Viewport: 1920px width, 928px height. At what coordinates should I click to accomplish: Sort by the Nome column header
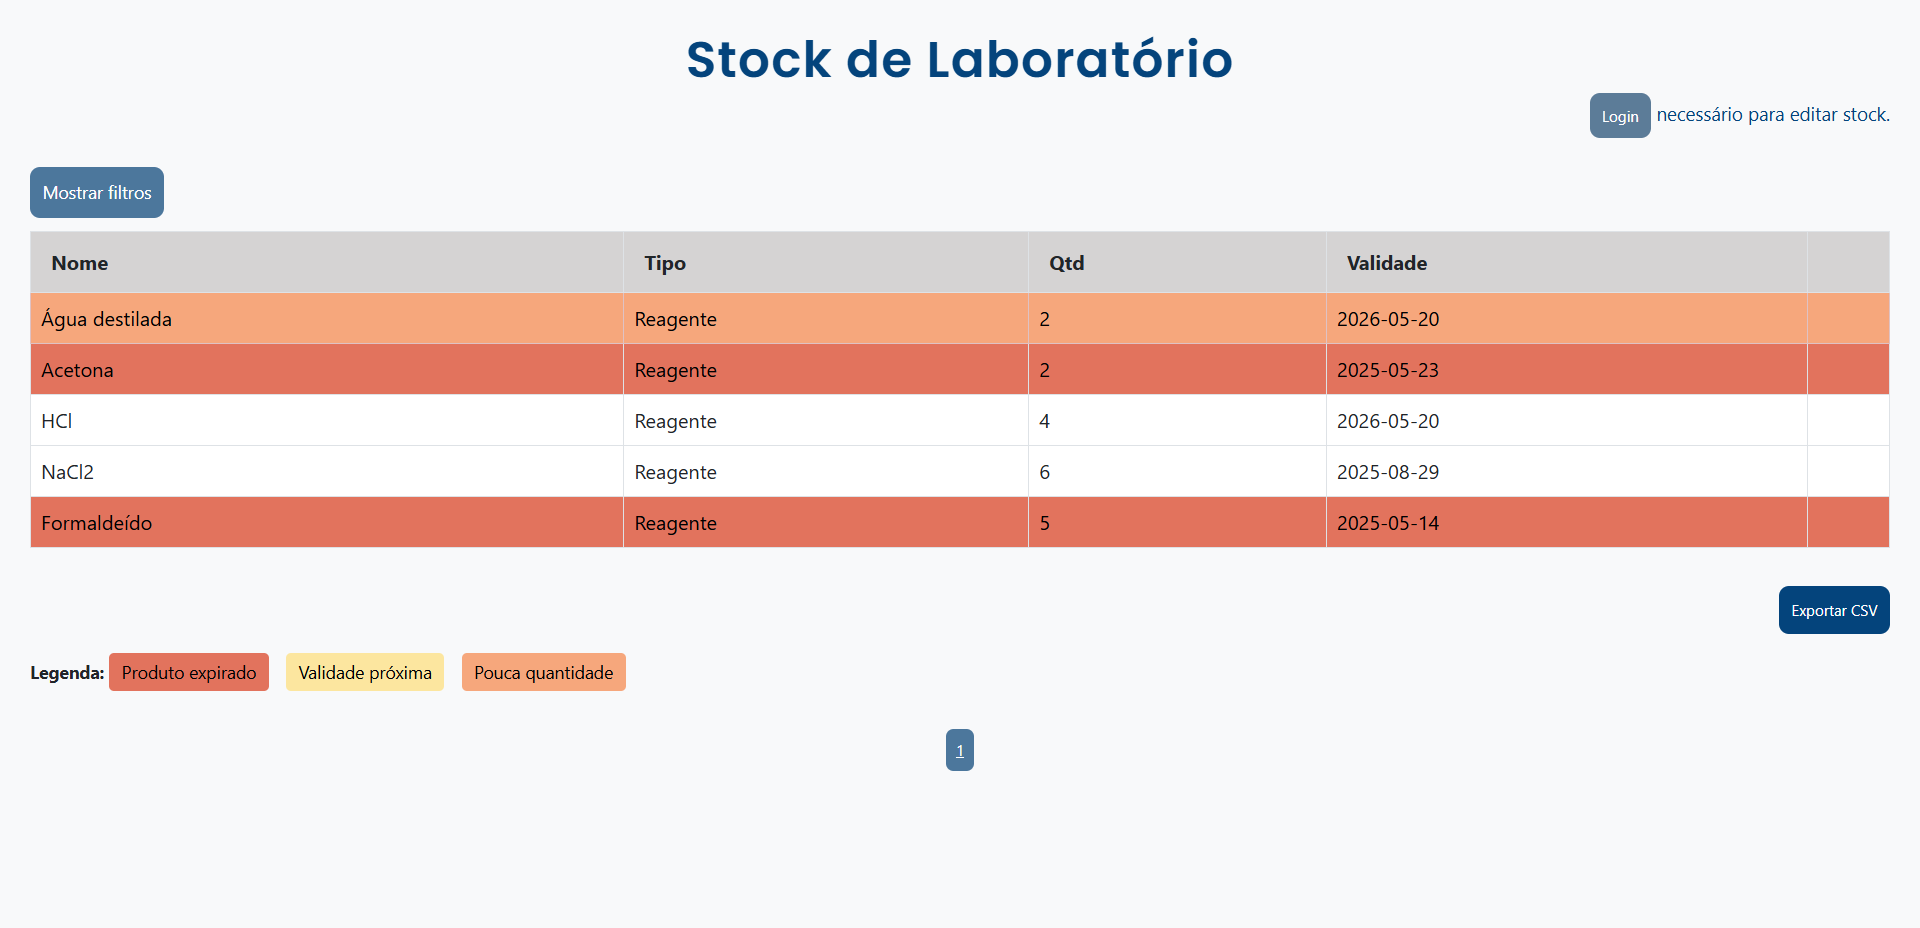tap(80, 263)
